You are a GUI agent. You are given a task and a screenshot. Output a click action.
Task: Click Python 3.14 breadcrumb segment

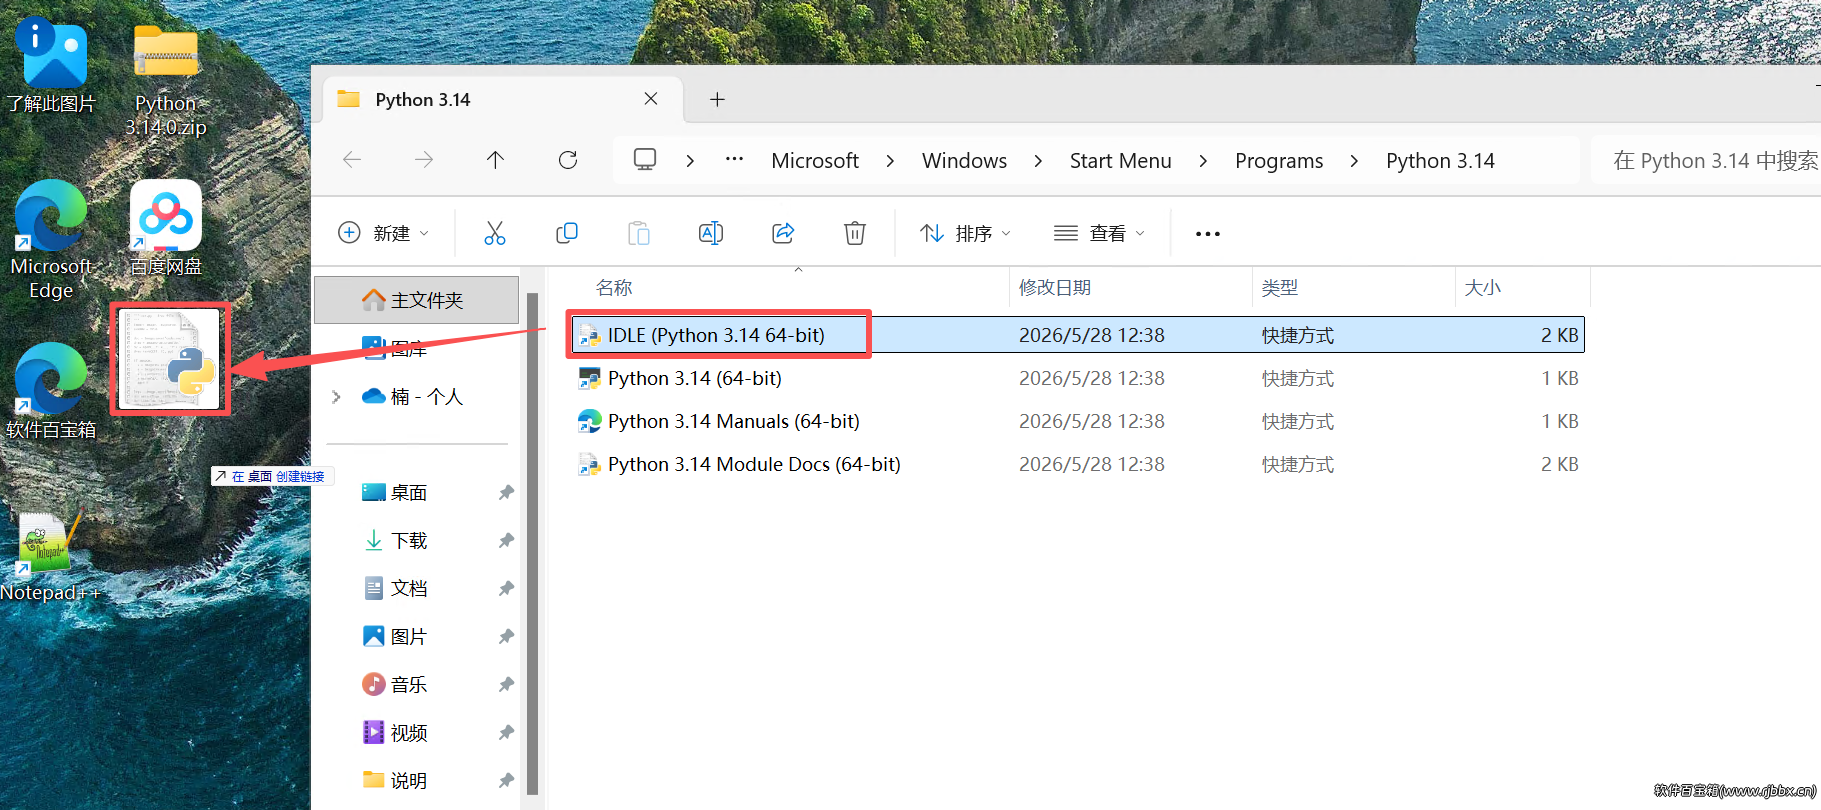click(1440, 161)
